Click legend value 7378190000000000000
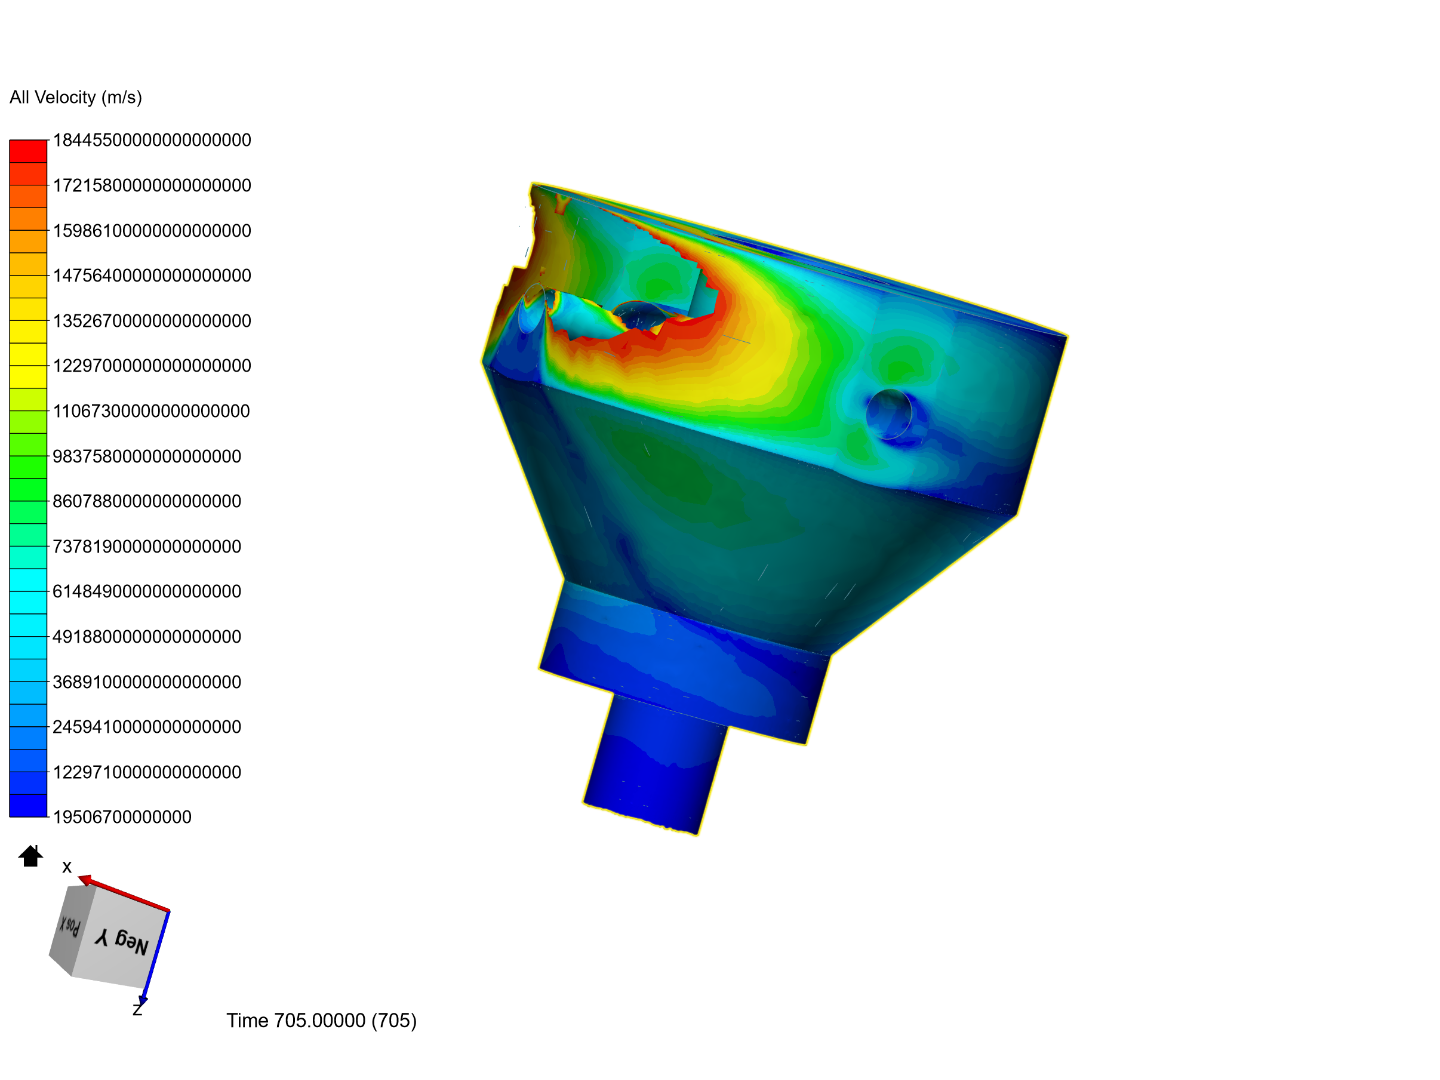1440x1080 pixels. pos(147,546)
